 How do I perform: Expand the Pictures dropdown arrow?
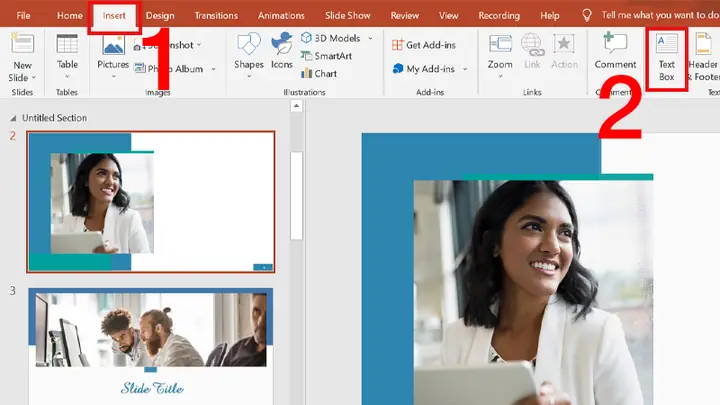pos(113,76)
